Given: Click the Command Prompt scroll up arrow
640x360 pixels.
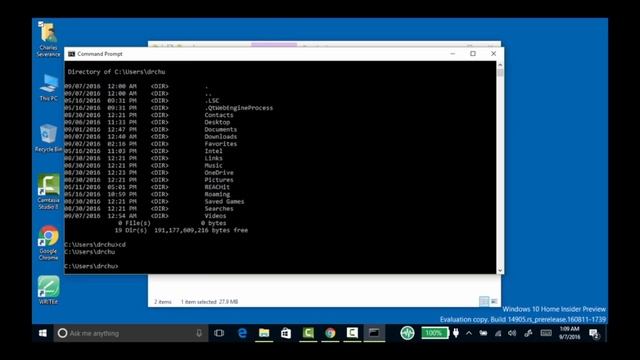Looking at the screenshot, I should pos(500,65).
